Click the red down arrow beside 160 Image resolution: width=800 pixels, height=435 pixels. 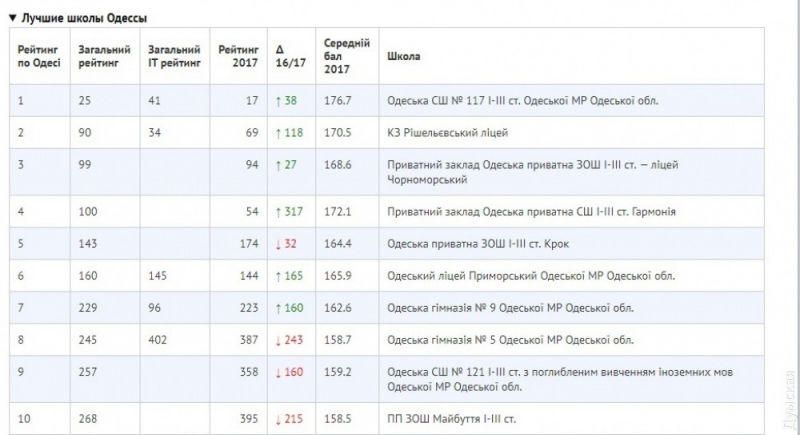pyautogui.click(x=278, y=372)
